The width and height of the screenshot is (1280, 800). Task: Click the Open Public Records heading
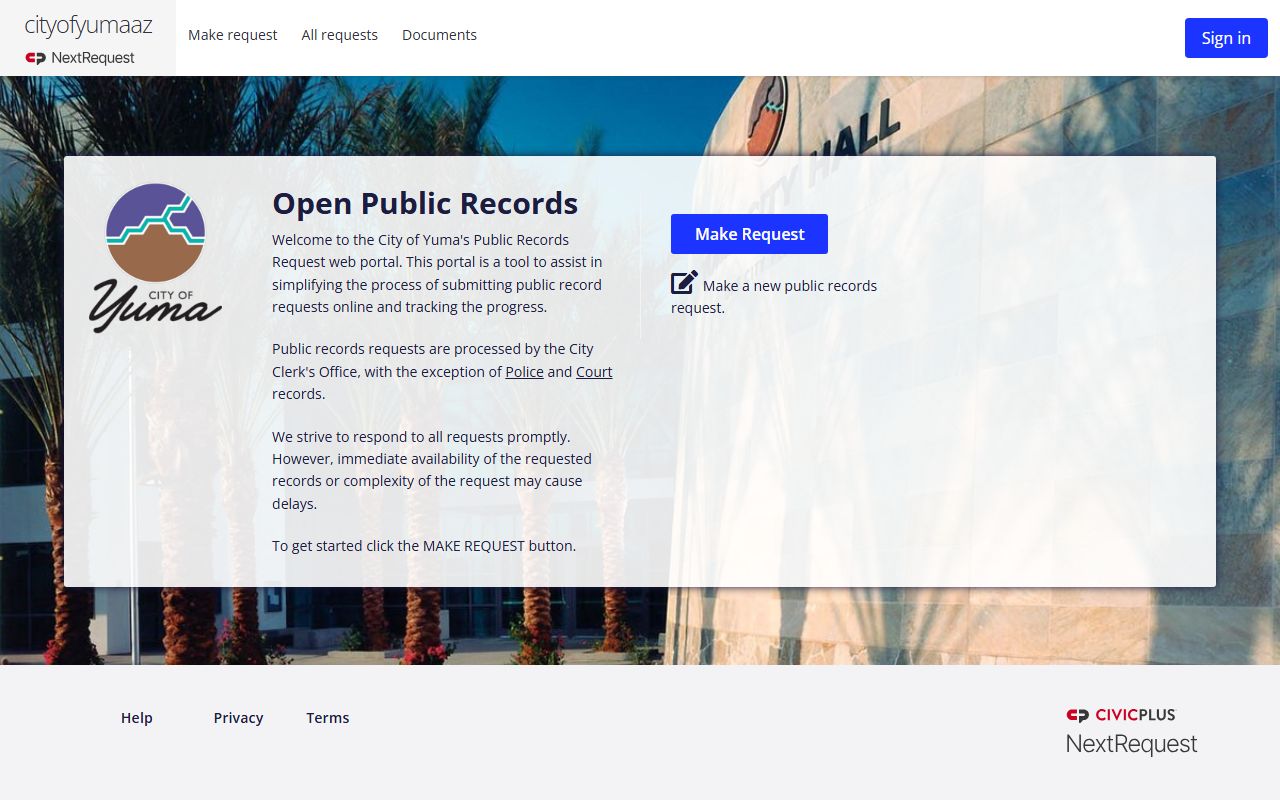pos(425,203)
